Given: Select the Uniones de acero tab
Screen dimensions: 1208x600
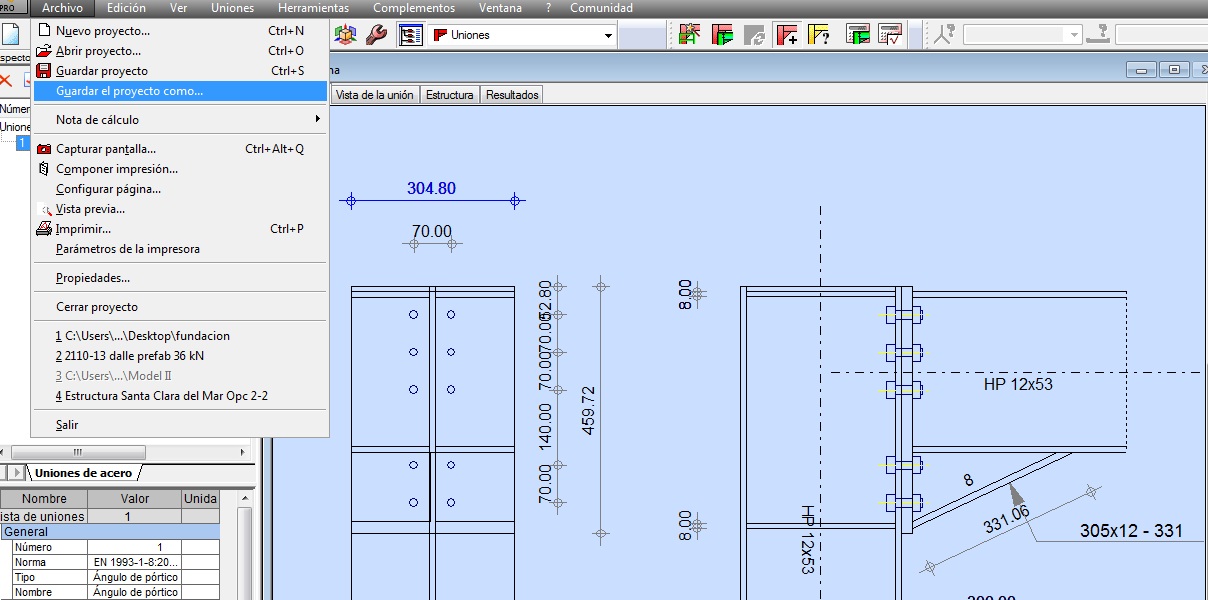Looking at the screenshot, I should click(x=85, y=473).
